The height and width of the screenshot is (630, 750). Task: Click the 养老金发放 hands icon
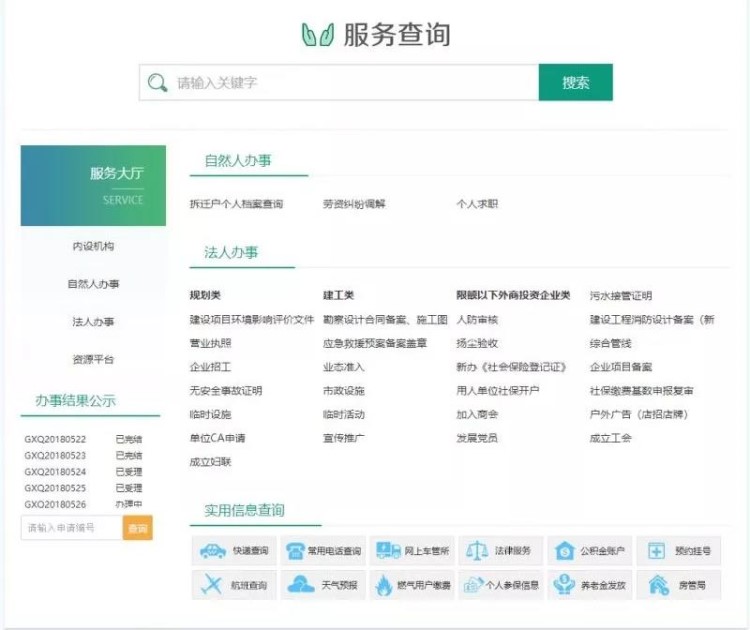pos(564,584)
